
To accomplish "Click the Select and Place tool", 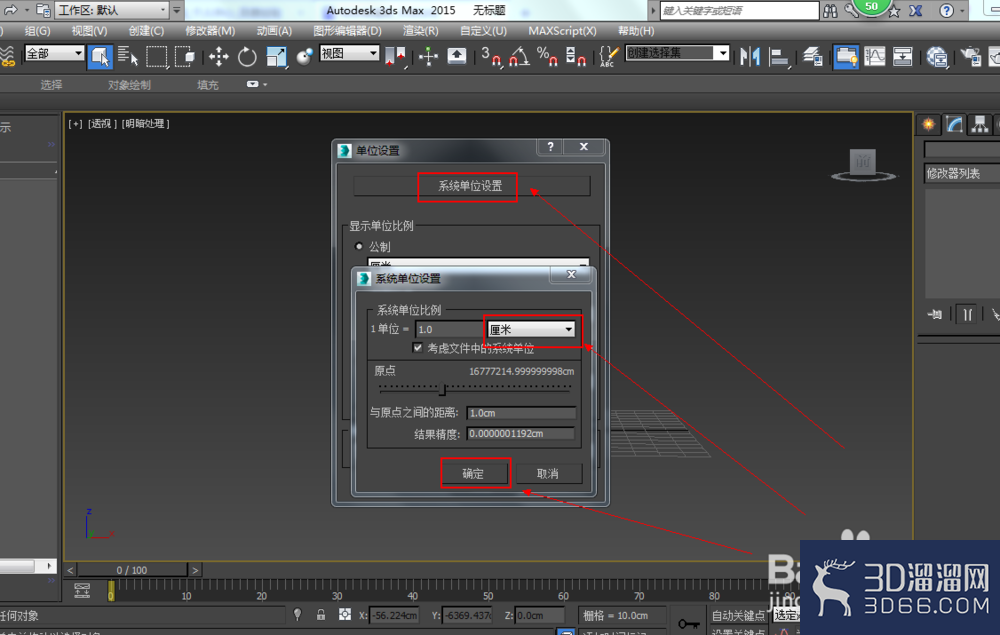I will coord(304,57).
